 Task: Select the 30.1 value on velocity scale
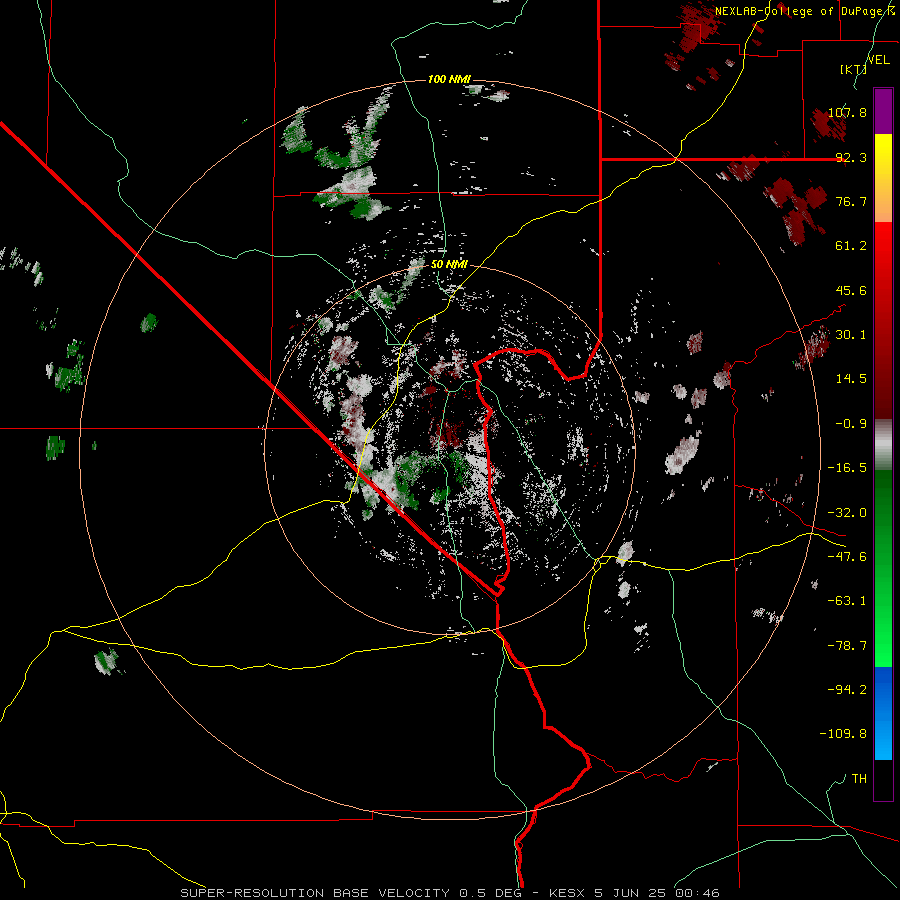[851, 335]
